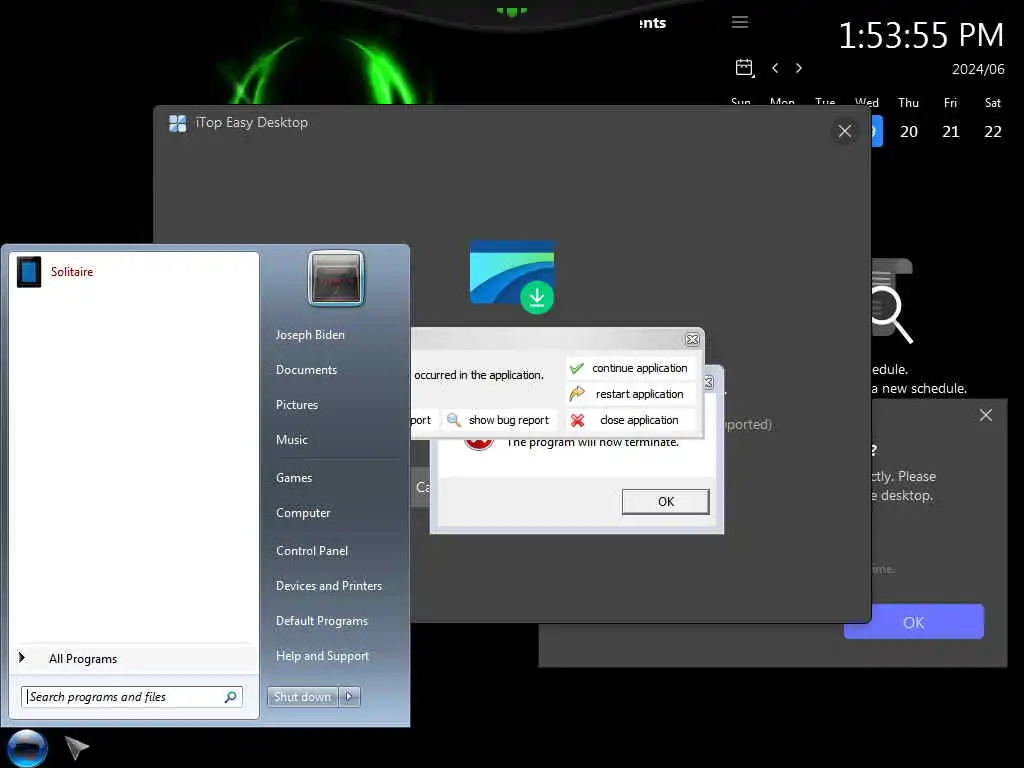1024x768 pixels.
Task: Select Thursday 20 in the calendar
Action: pyautogui.click(x=908, y=132)
